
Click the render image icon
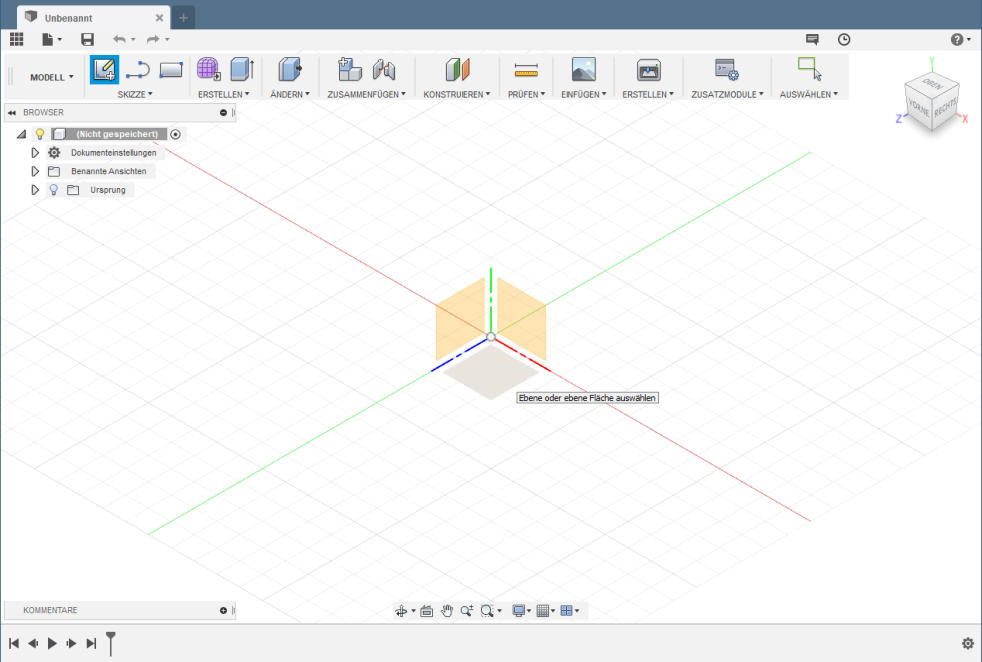[649, 70]
